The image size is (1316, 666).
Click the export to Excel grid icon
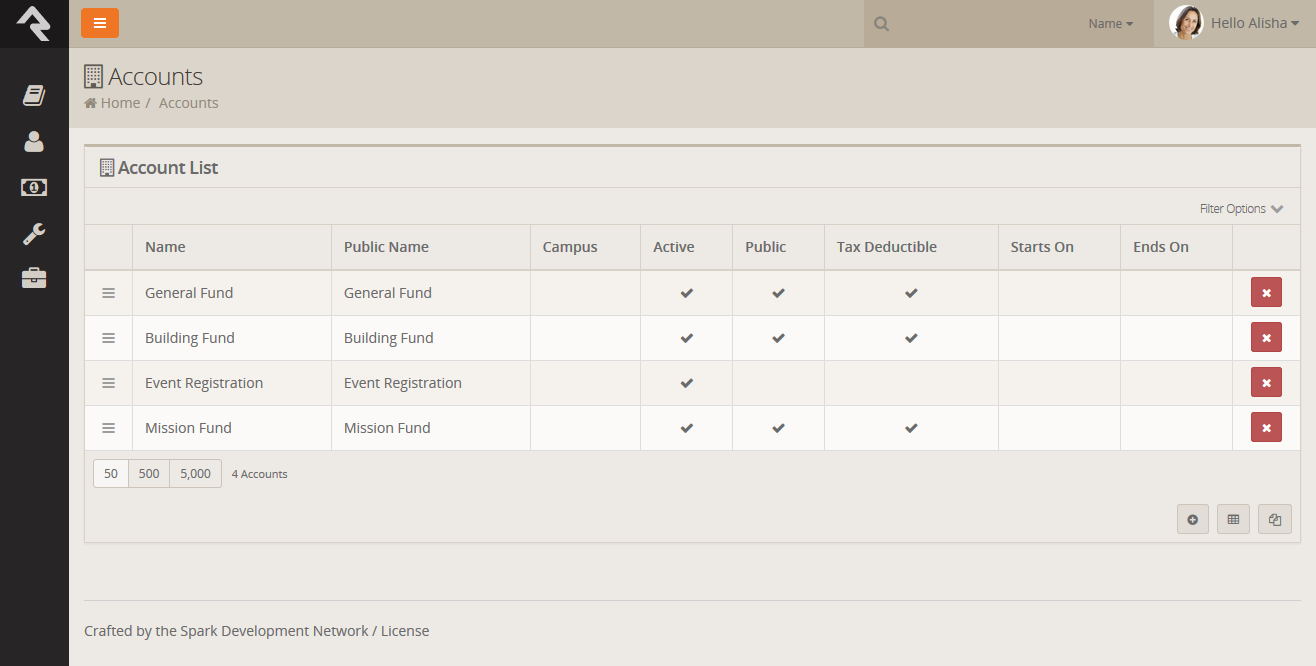[x=1233, y=519]
